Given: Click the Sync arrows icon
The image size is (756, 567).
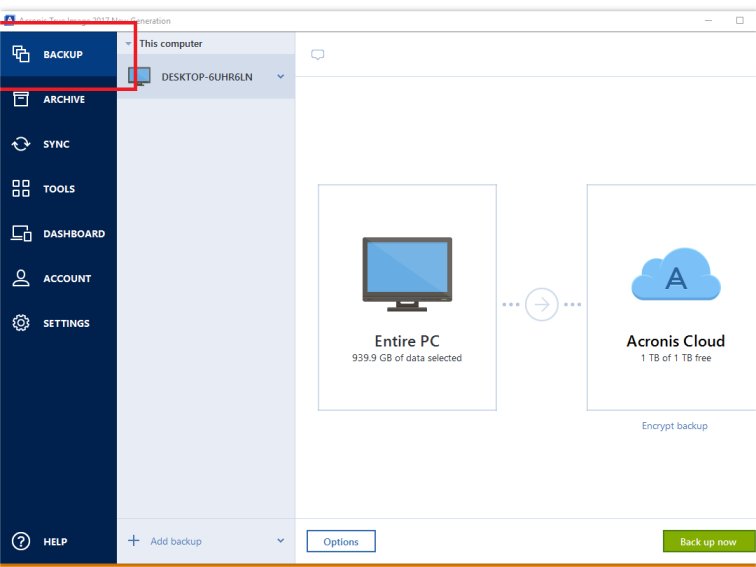Looking at the screenshot, I should (x=21, y=144).
